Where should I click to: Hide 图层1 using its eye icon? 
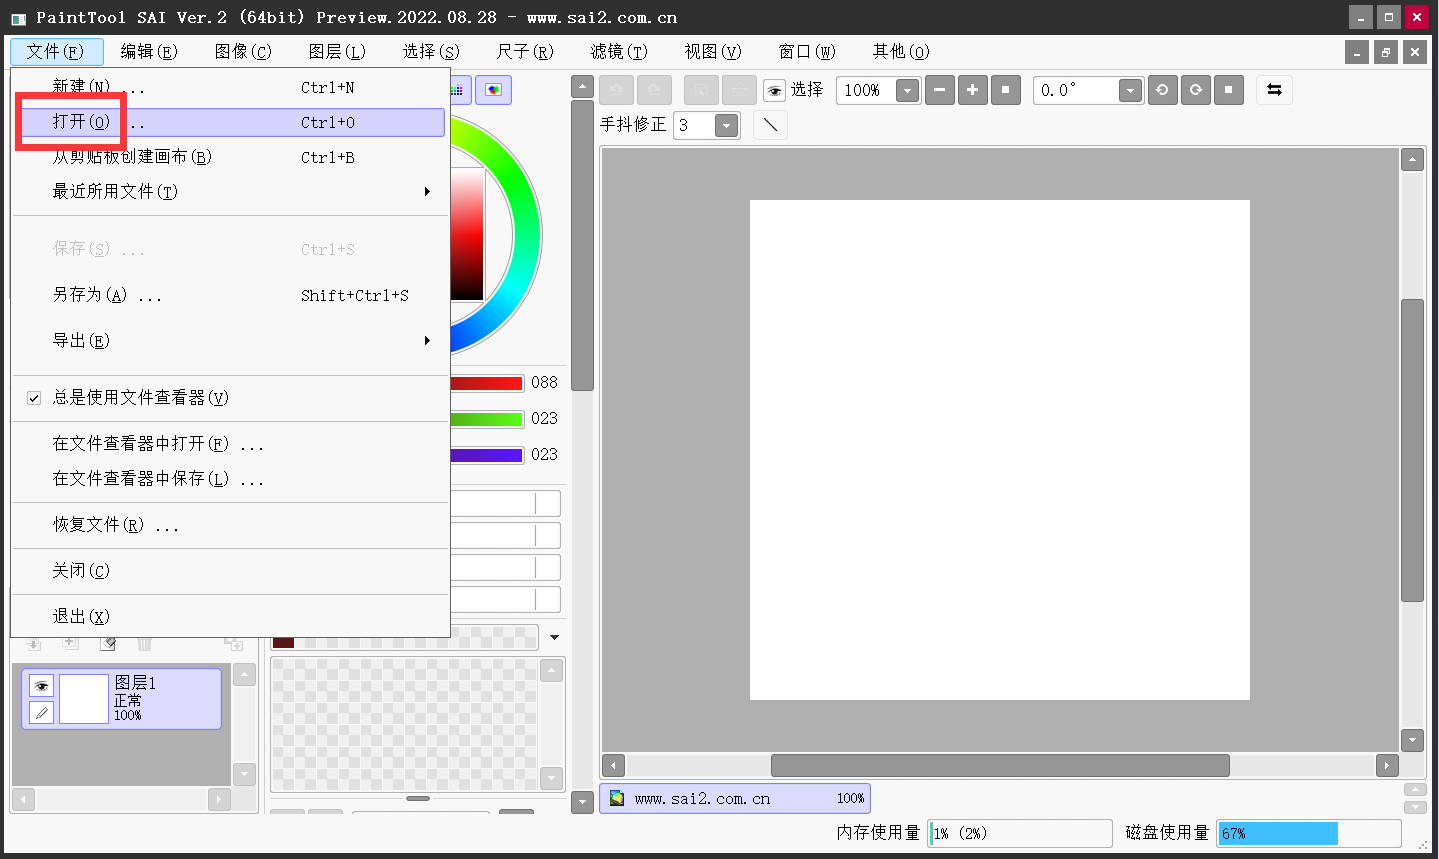[x=41, y=686]
